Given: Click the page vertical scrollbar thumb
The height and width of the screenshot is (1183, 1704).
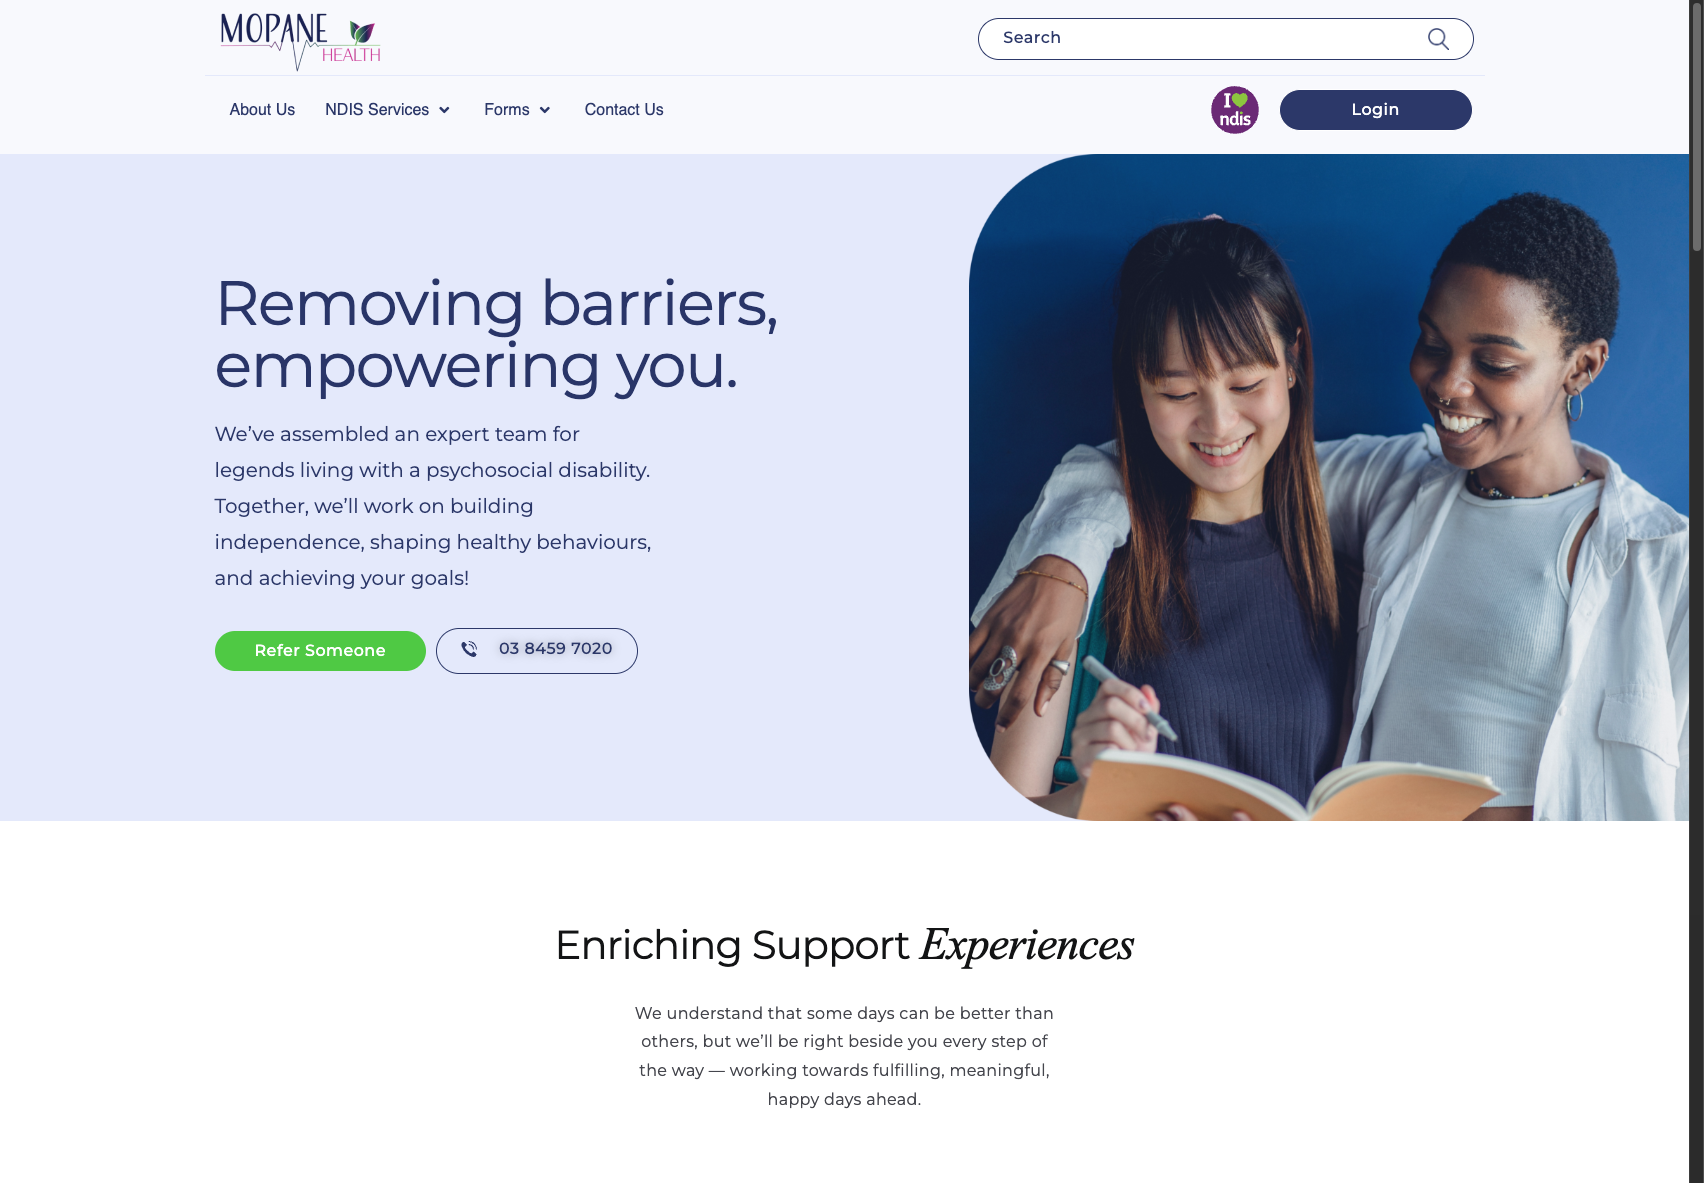Looking at the screenshot, I should pos(1697,125).
